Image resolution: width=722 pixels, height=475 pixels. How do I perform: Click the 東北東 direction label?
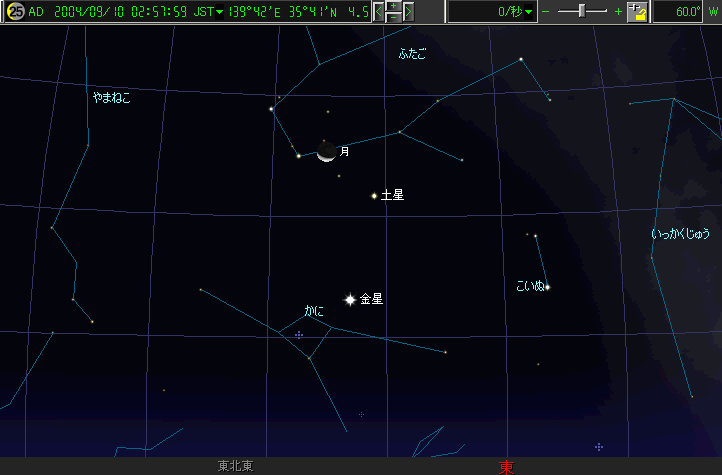point(235,467)
